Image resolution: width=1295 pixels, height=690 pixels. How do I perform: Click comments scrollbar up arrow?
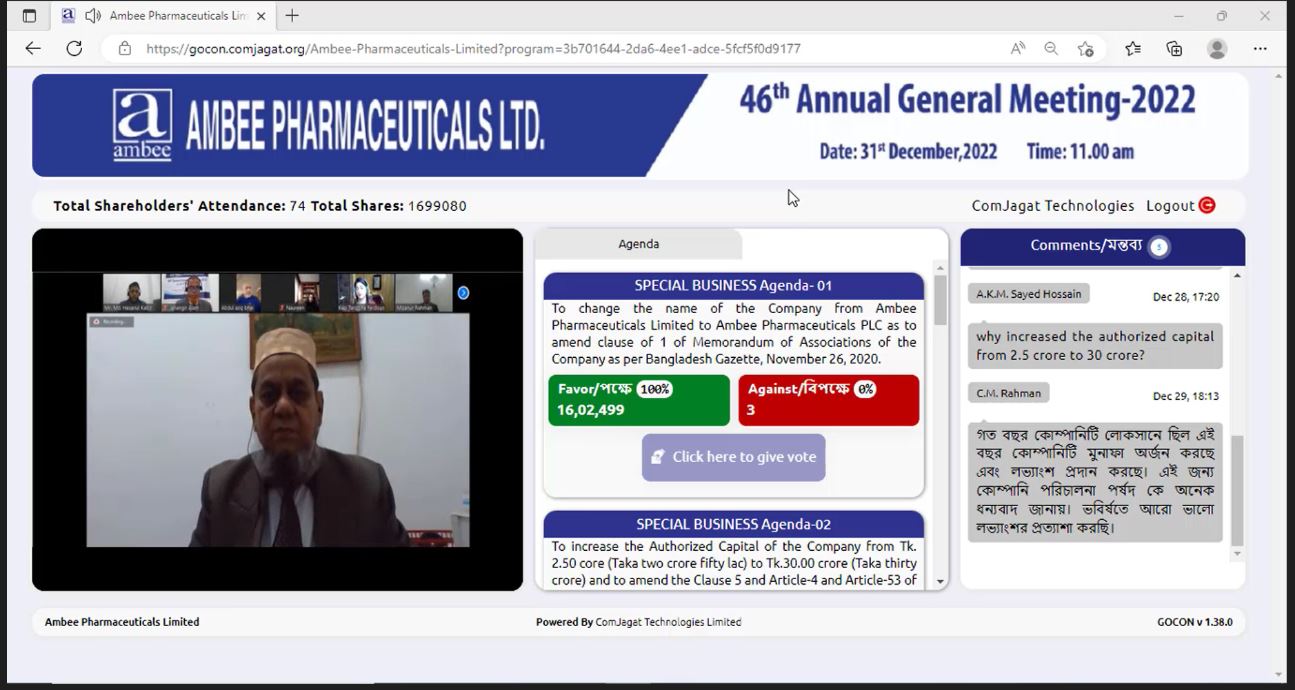coord(1237,275)
